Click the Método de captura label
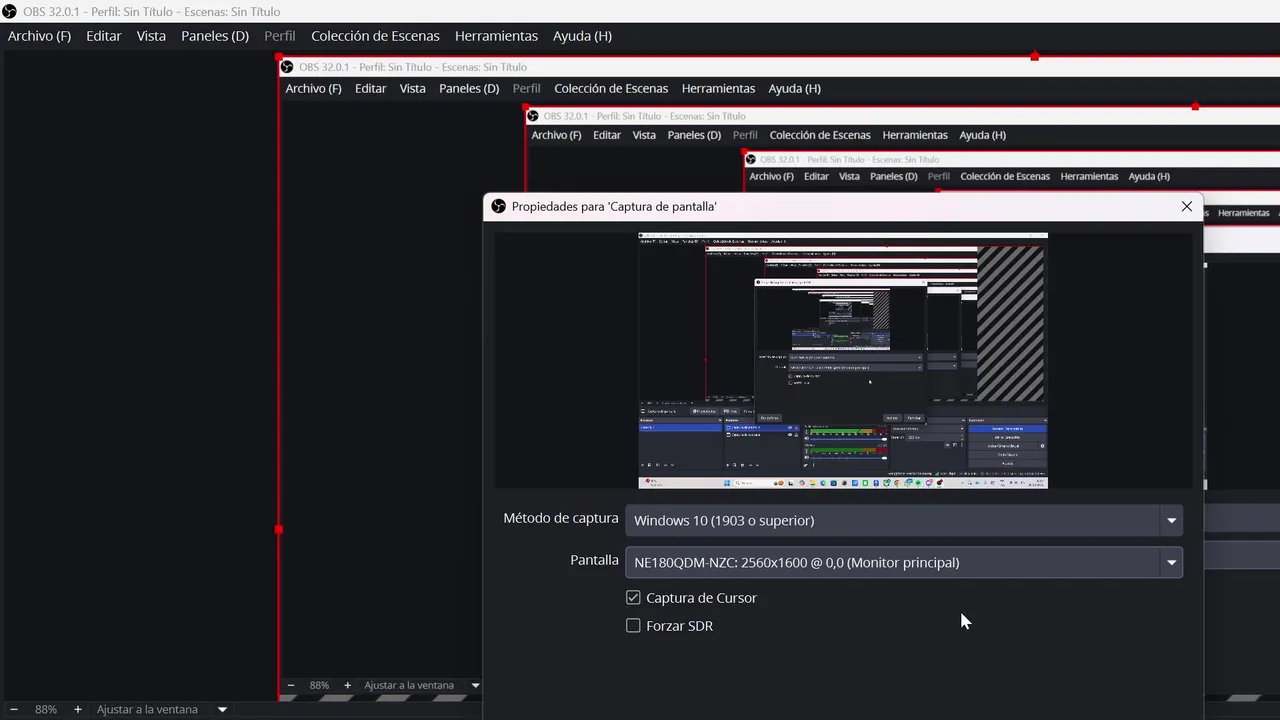 click(561, 518)
